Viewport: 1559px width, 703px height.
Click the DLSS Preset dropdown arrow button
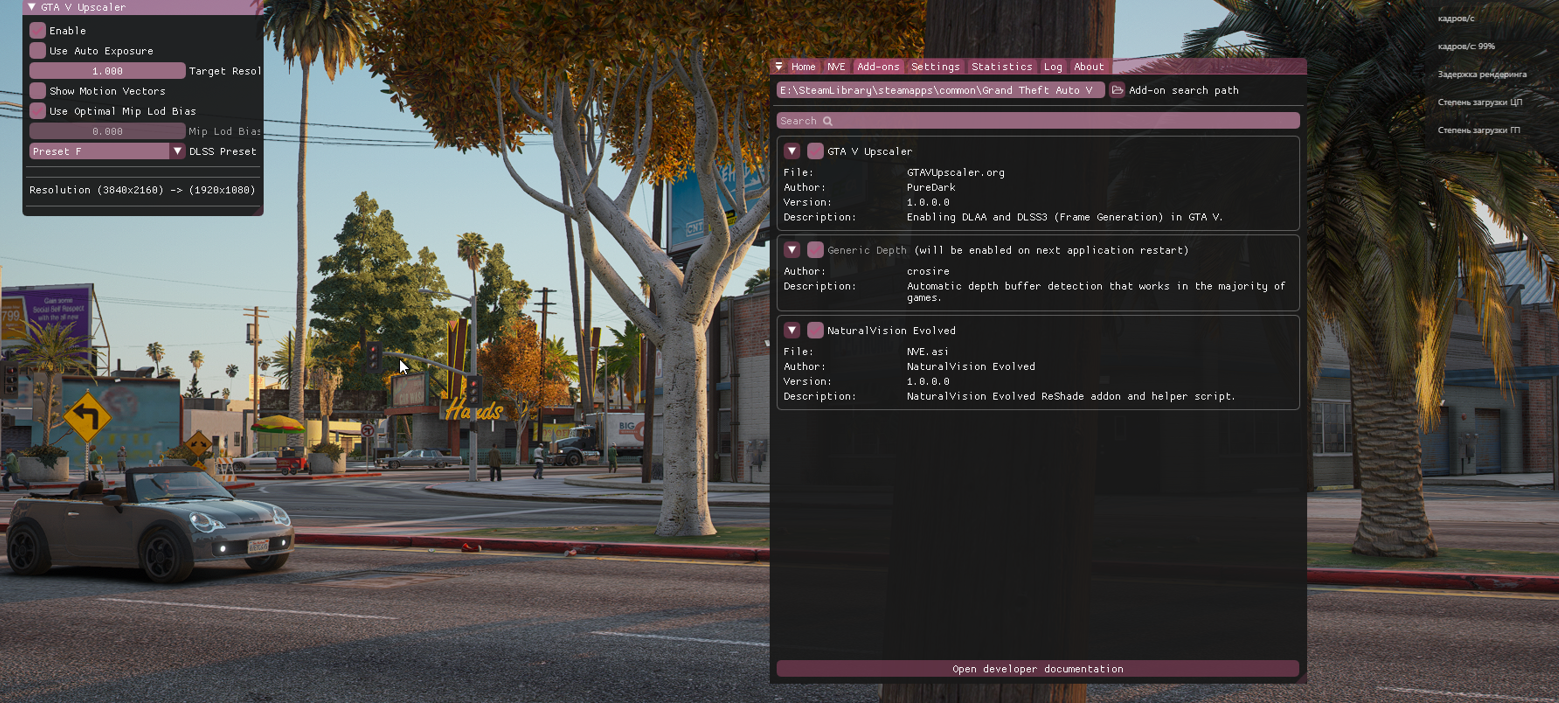(x=178, y=151)
